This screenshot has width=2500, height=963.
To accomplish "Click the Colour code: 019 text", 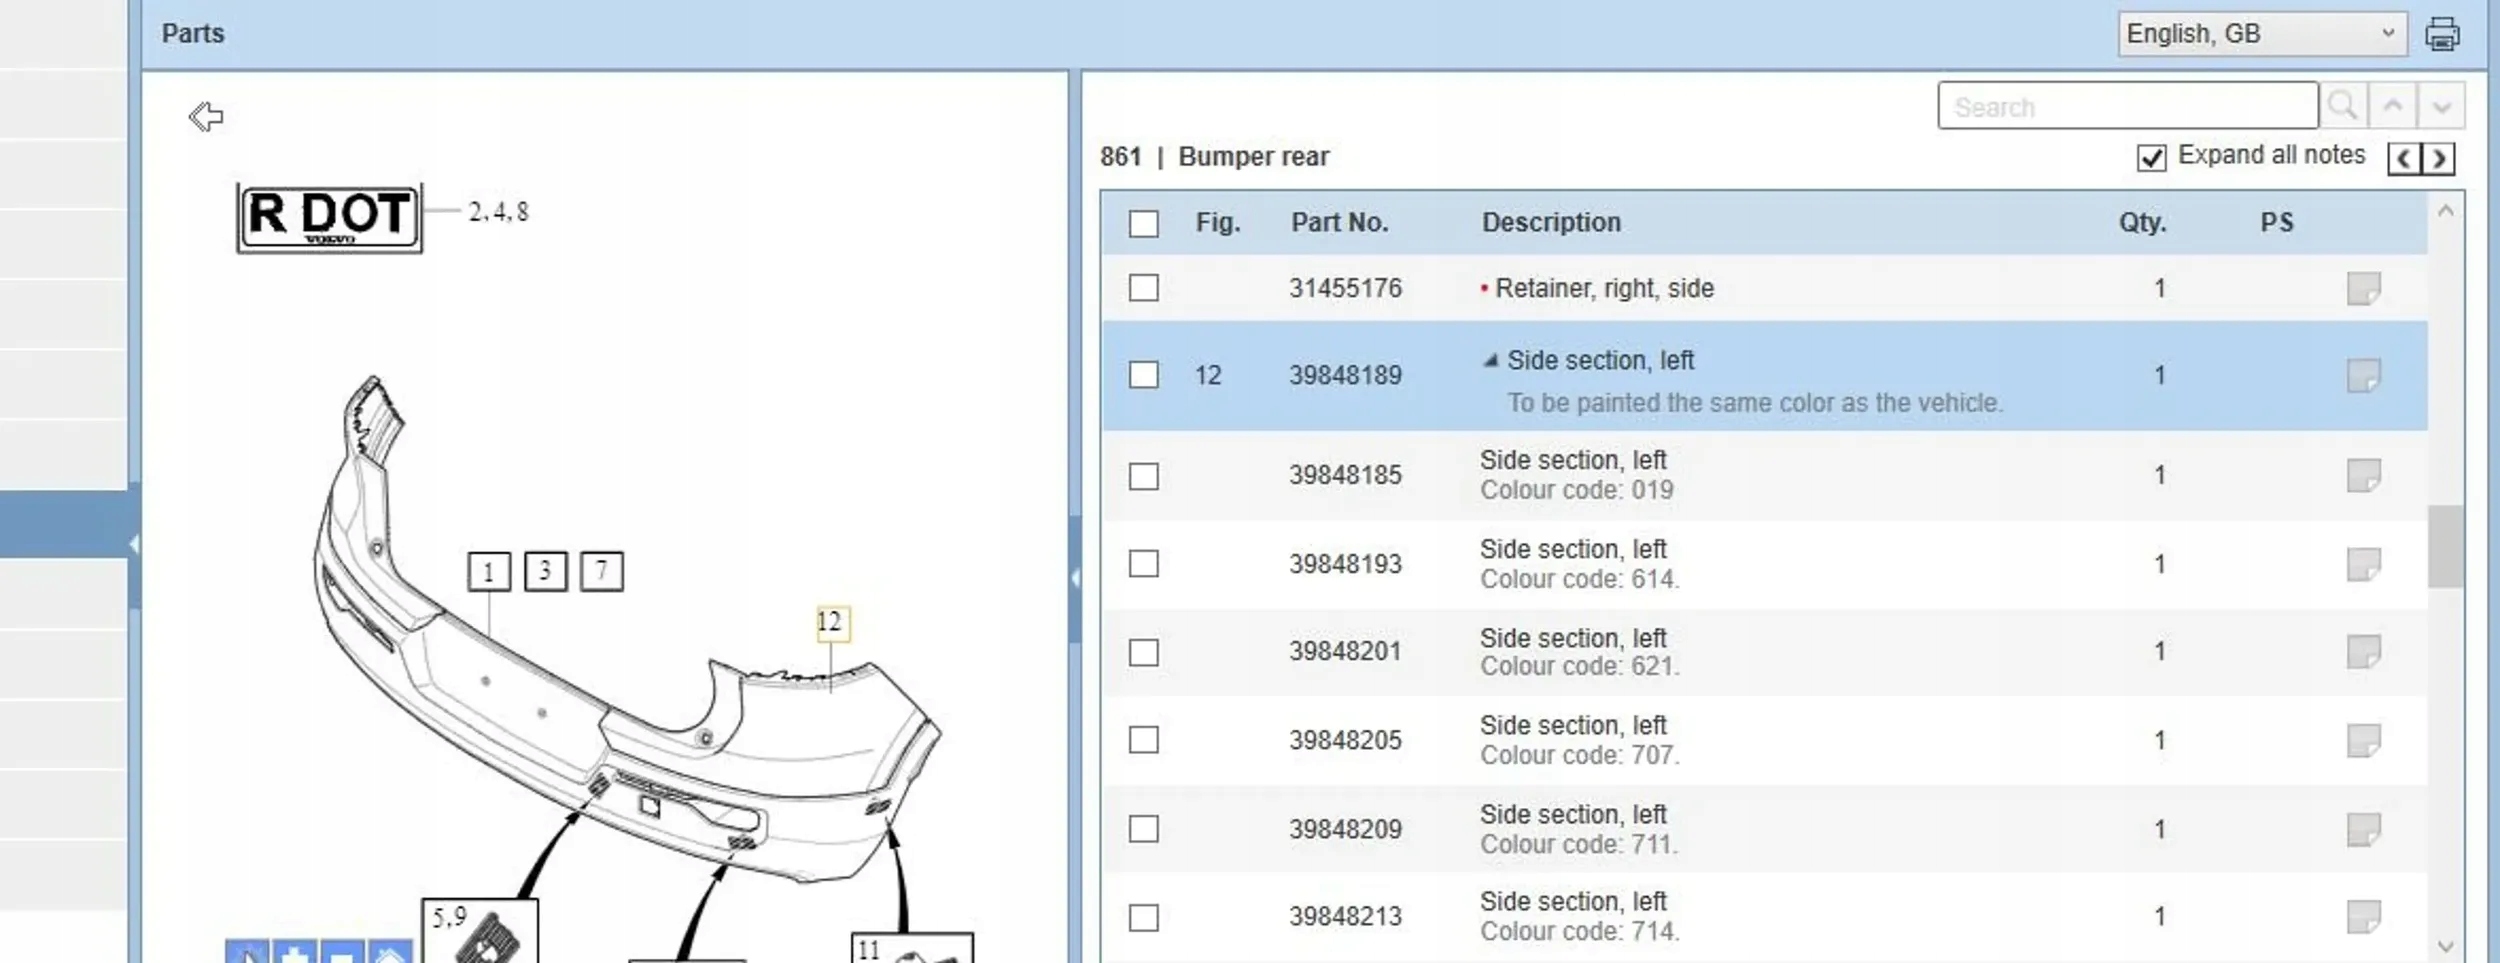I will point(1577,490).
